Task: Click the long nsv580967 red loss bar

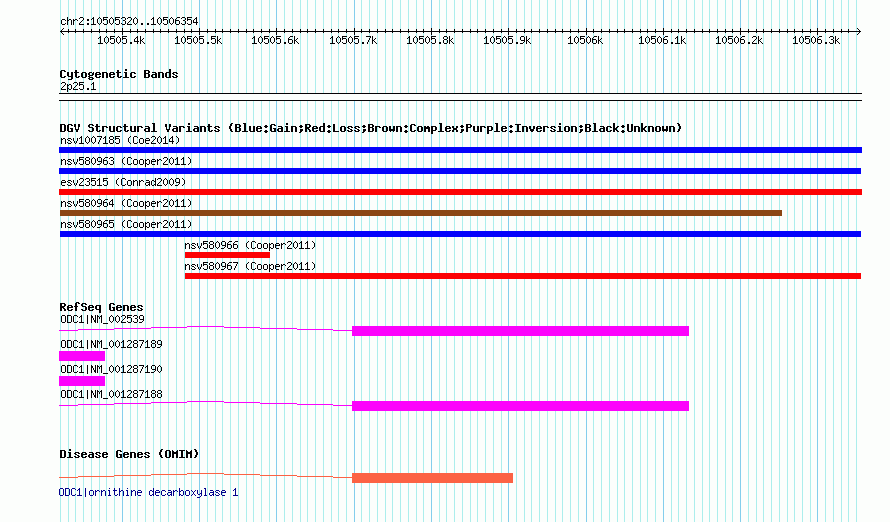Action: 523,276
